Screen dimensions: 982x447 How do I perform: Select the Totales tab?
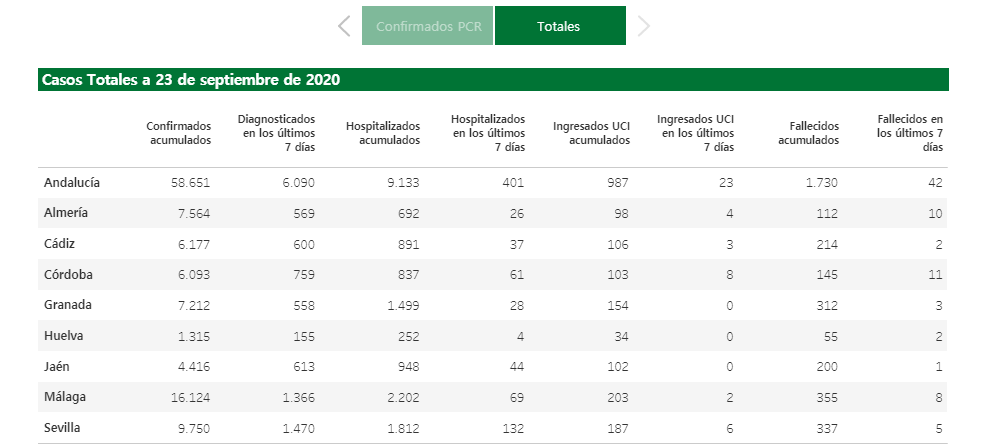tap(559, 26)
